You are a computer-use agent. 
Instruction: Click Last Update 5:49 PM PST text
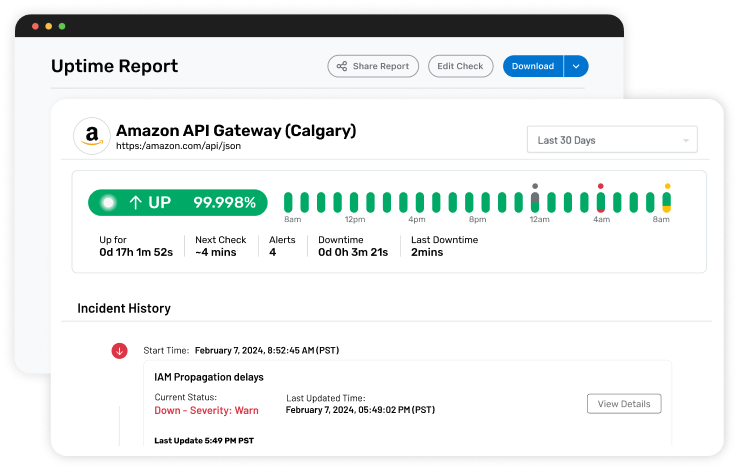[204, 440]
